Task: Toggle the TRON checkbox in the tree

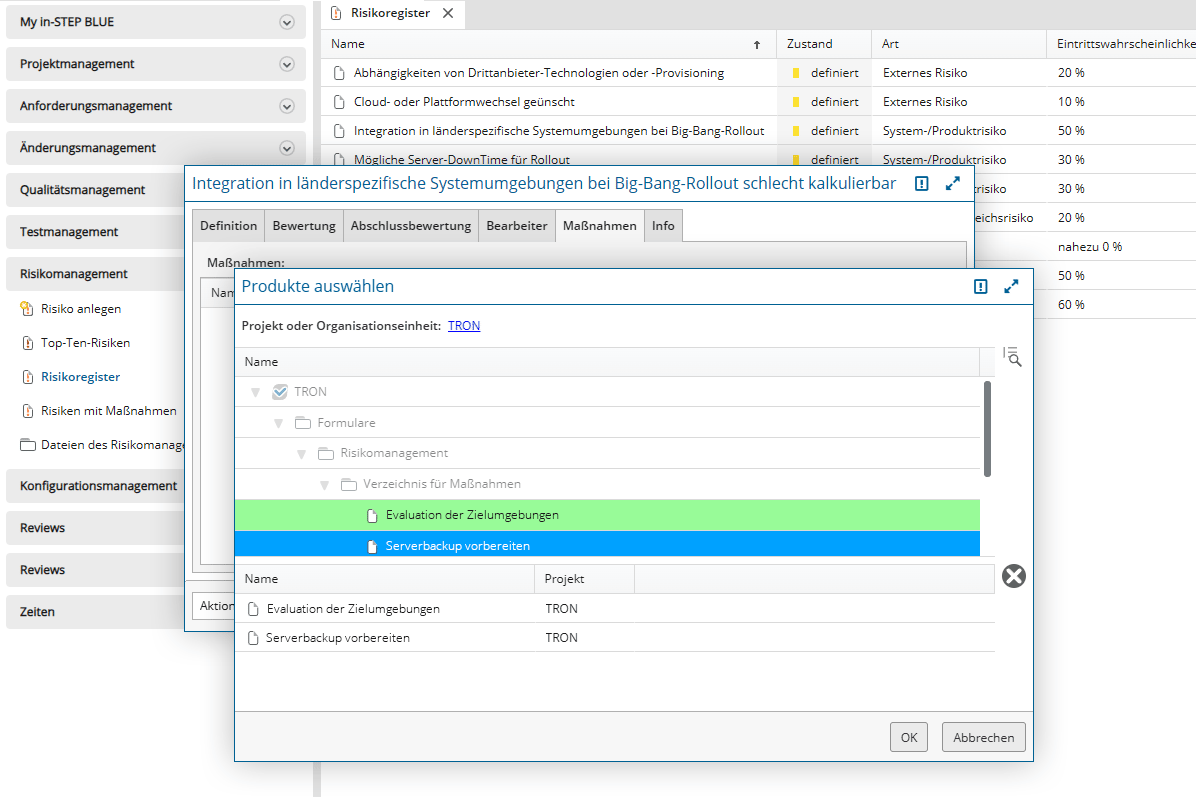Action: click(280, 392)
